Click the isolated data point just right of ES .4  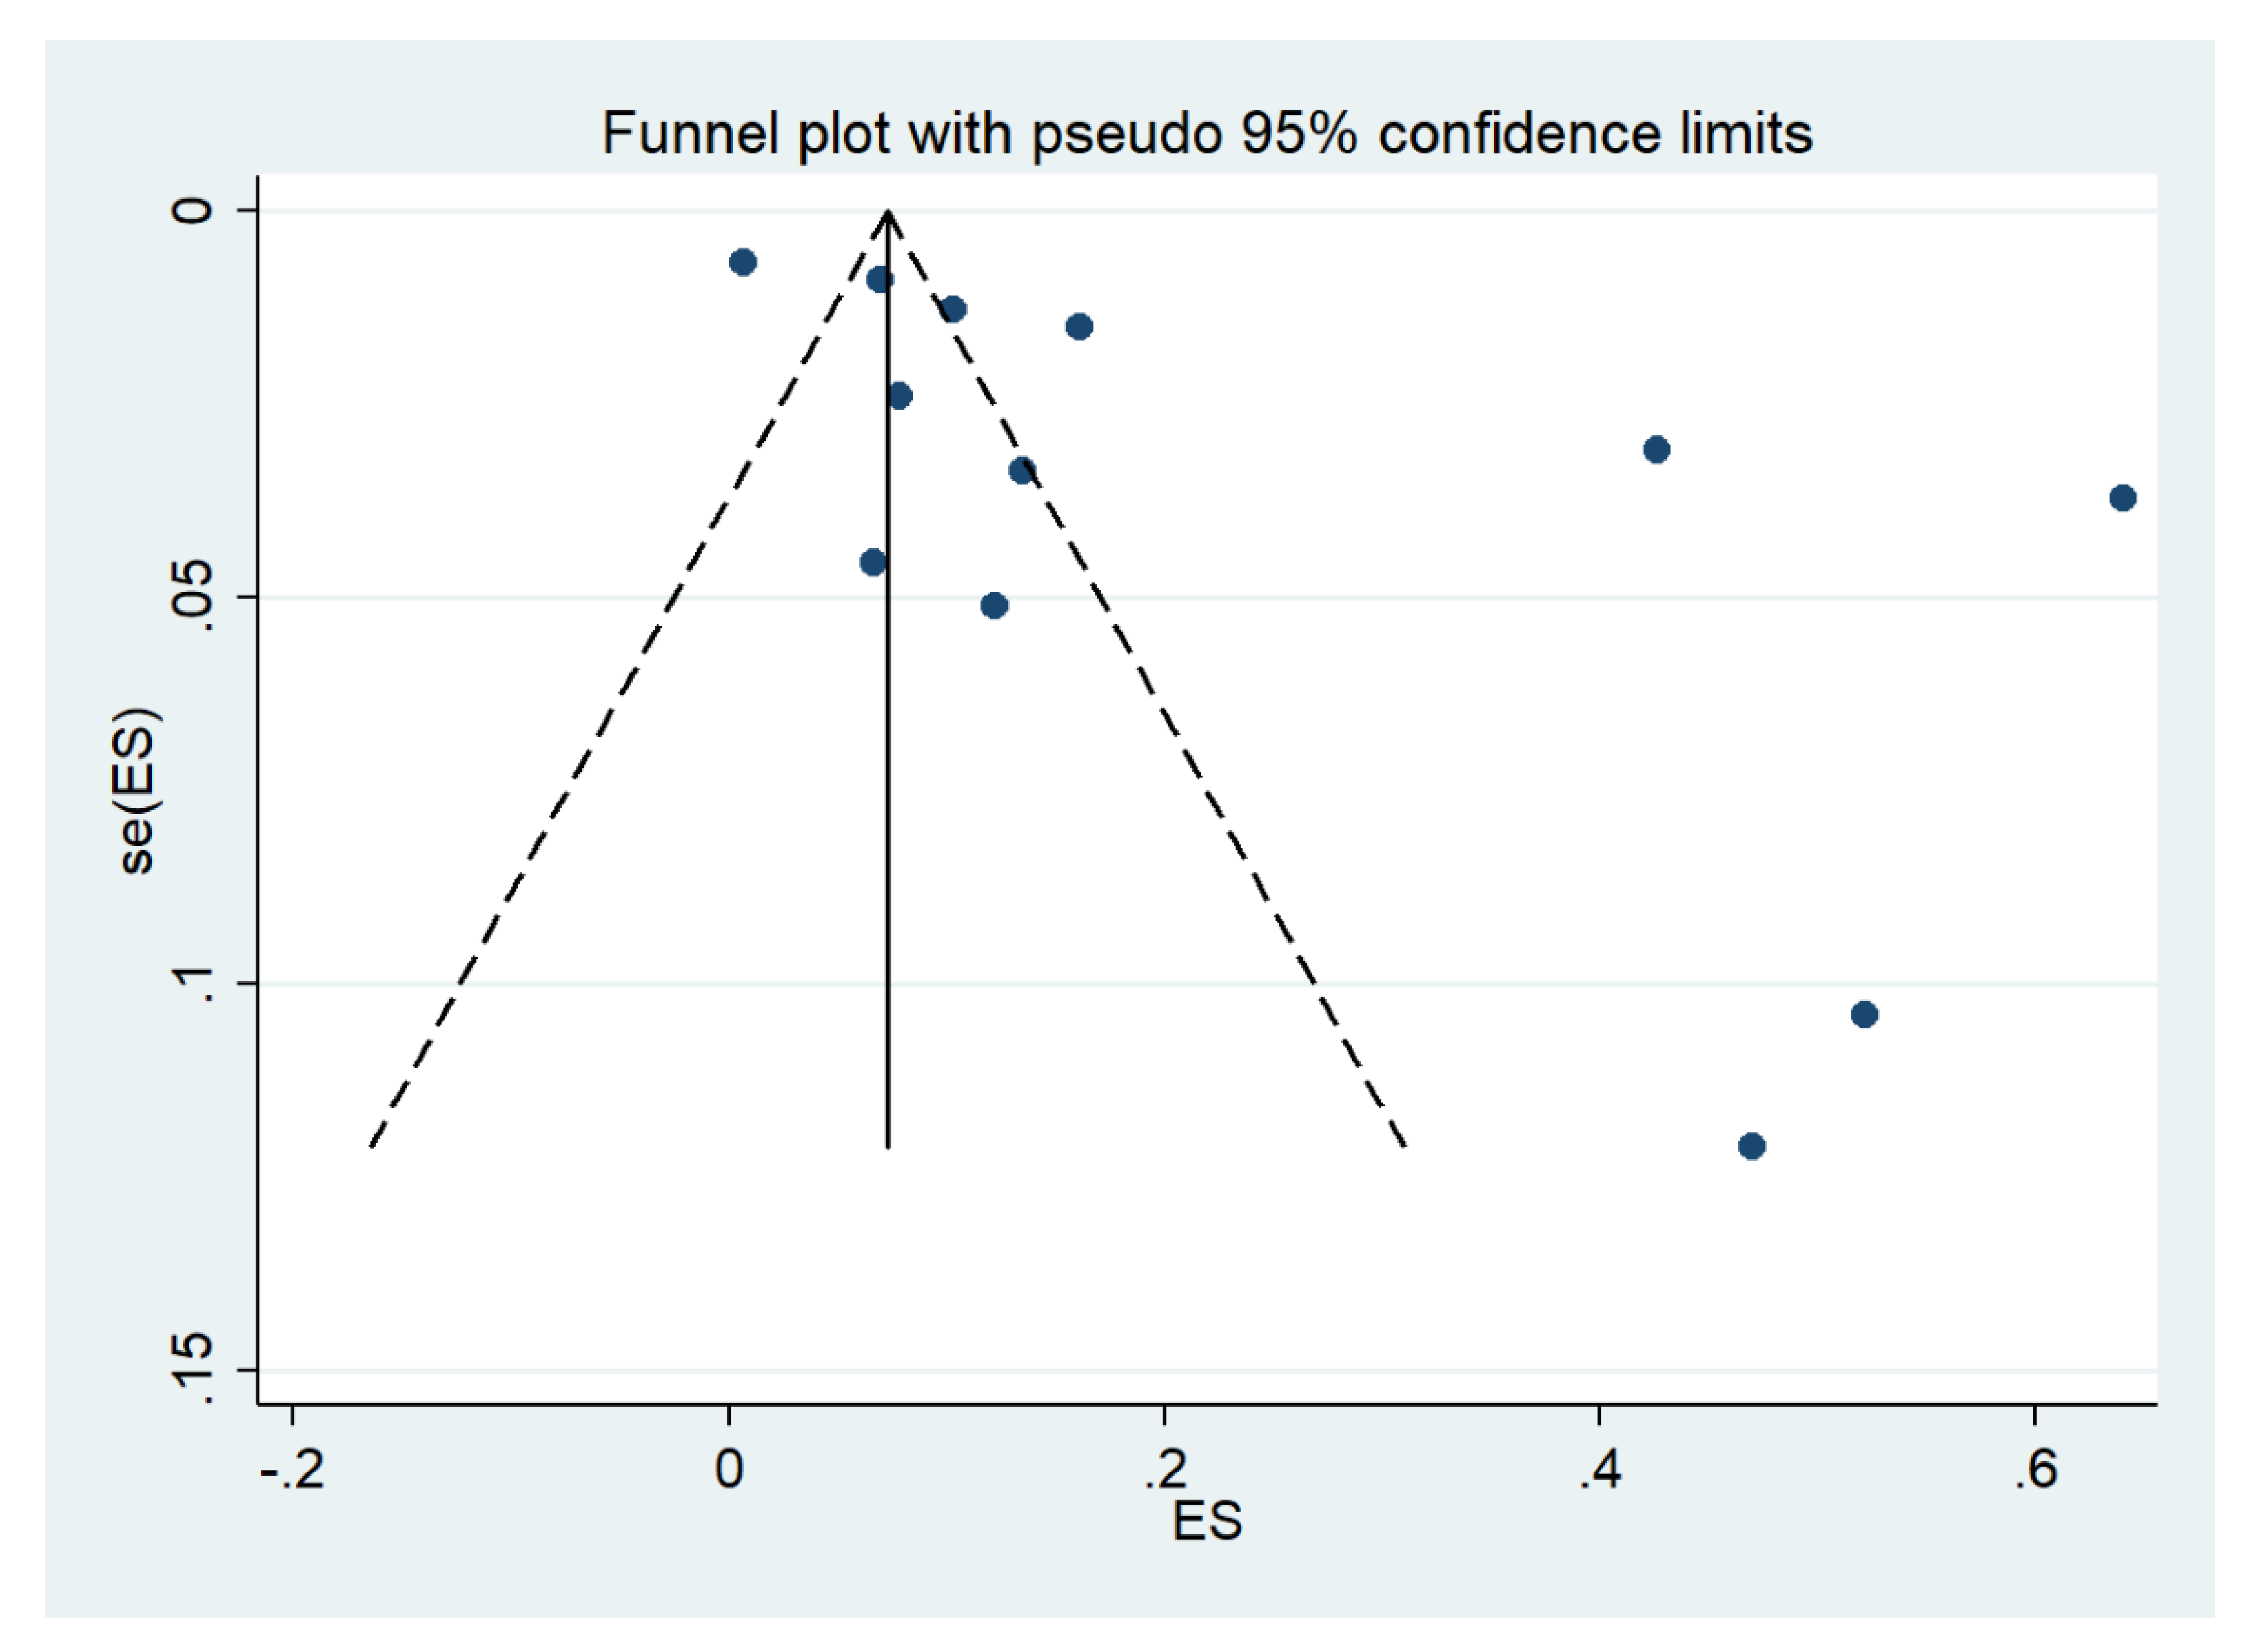(1656, 449)
